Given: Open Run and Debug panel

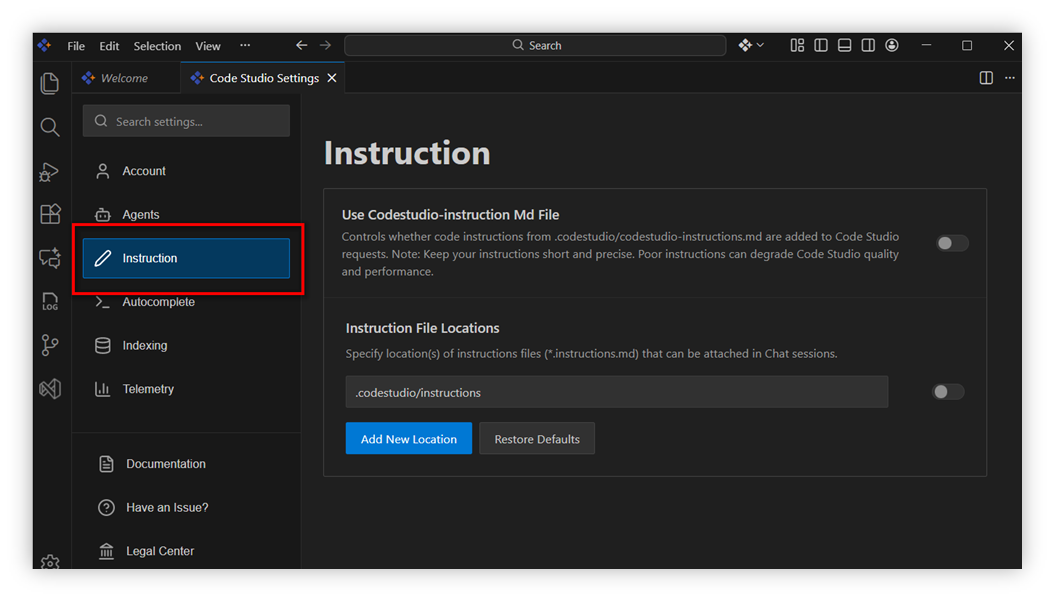Looking at the screenshot, I should 50,172.
